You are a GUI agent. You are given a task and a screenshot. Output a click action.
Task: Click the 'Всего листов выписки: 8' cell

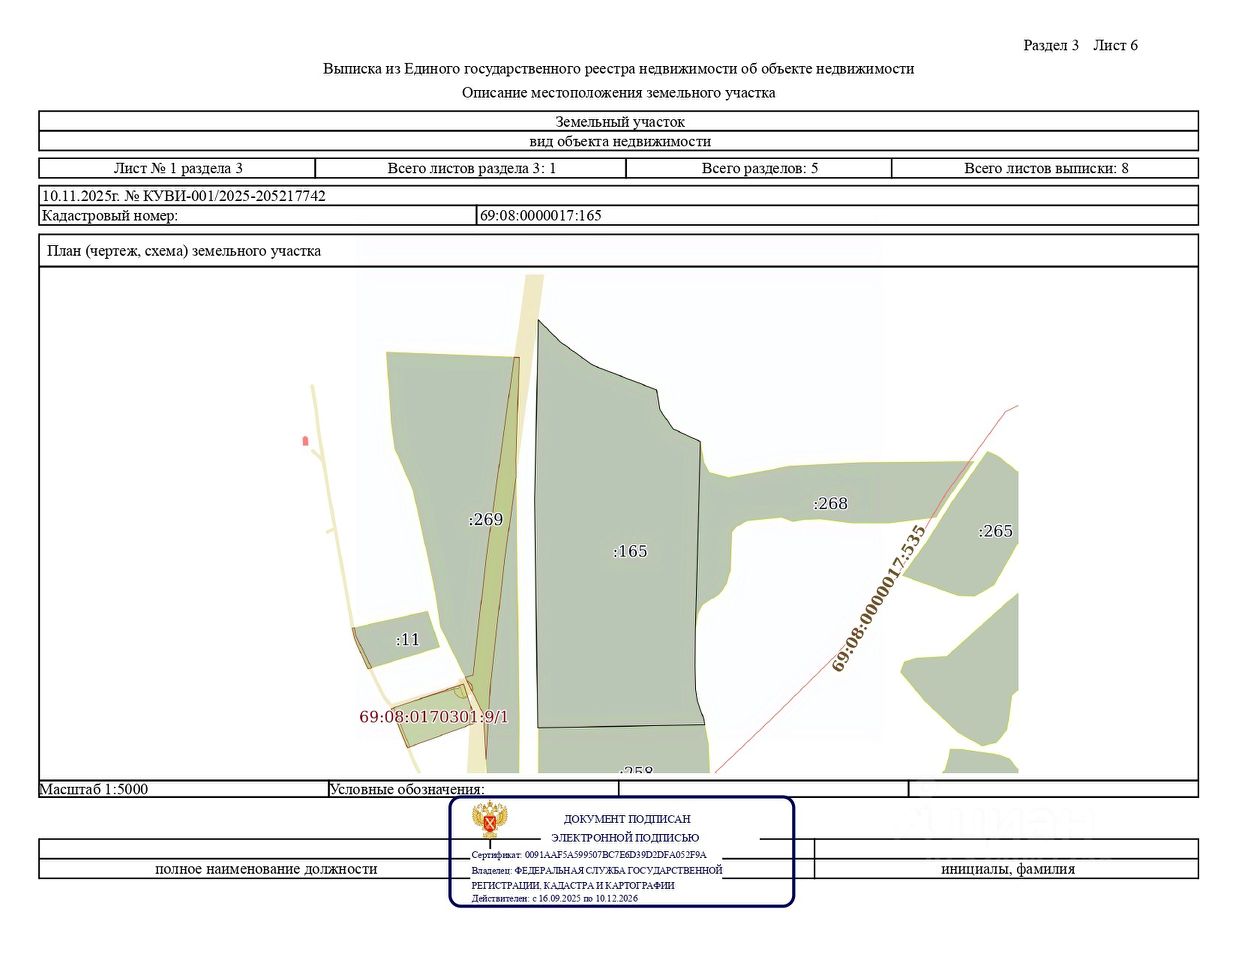click(1045, 168)
